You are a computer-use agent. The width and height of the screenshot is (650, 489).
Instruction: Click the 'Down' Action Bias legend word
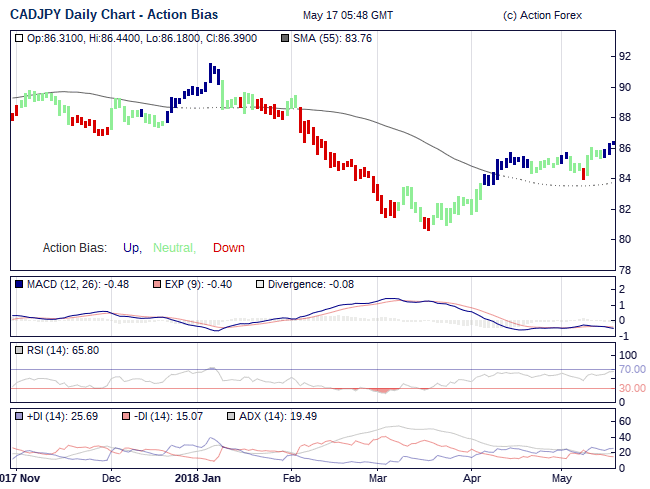tap(229, 248)
